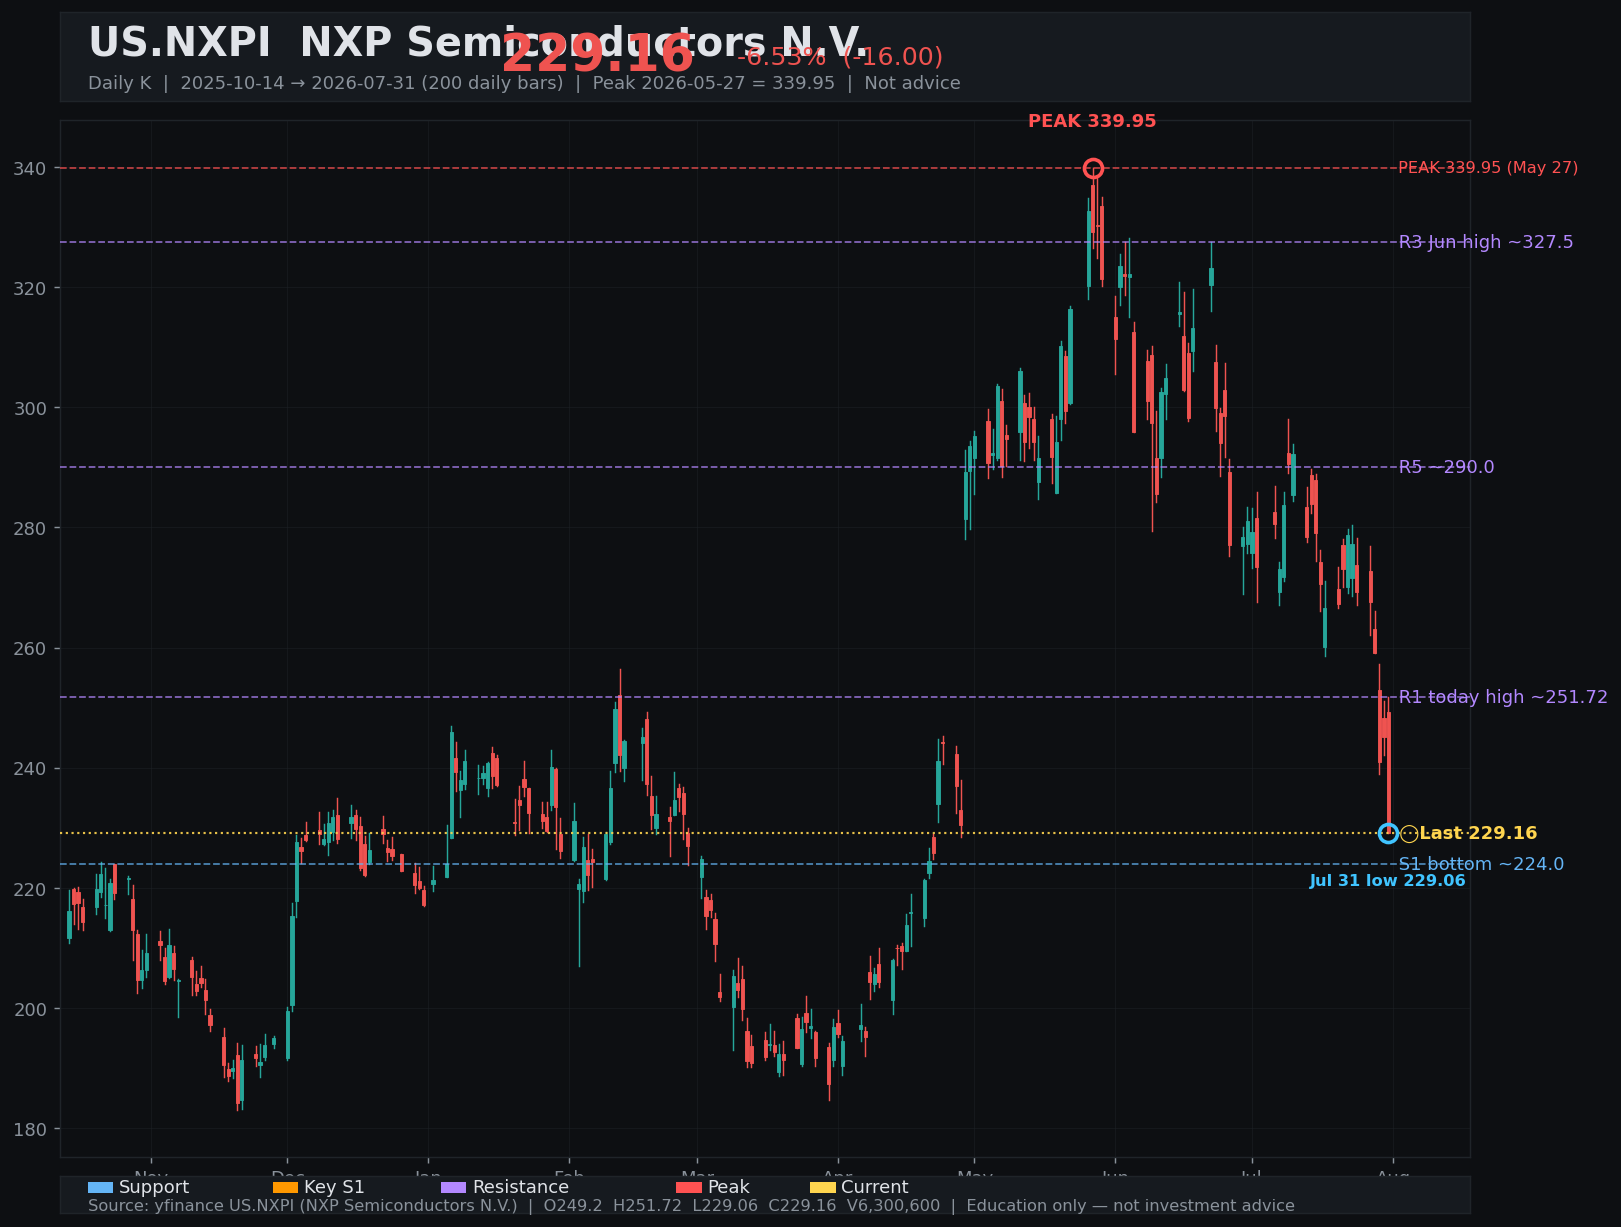Click the 'L229.06' low value in footer
The height and width of the screenshot is (1227, 1621).
click(x=725, y=1206)
